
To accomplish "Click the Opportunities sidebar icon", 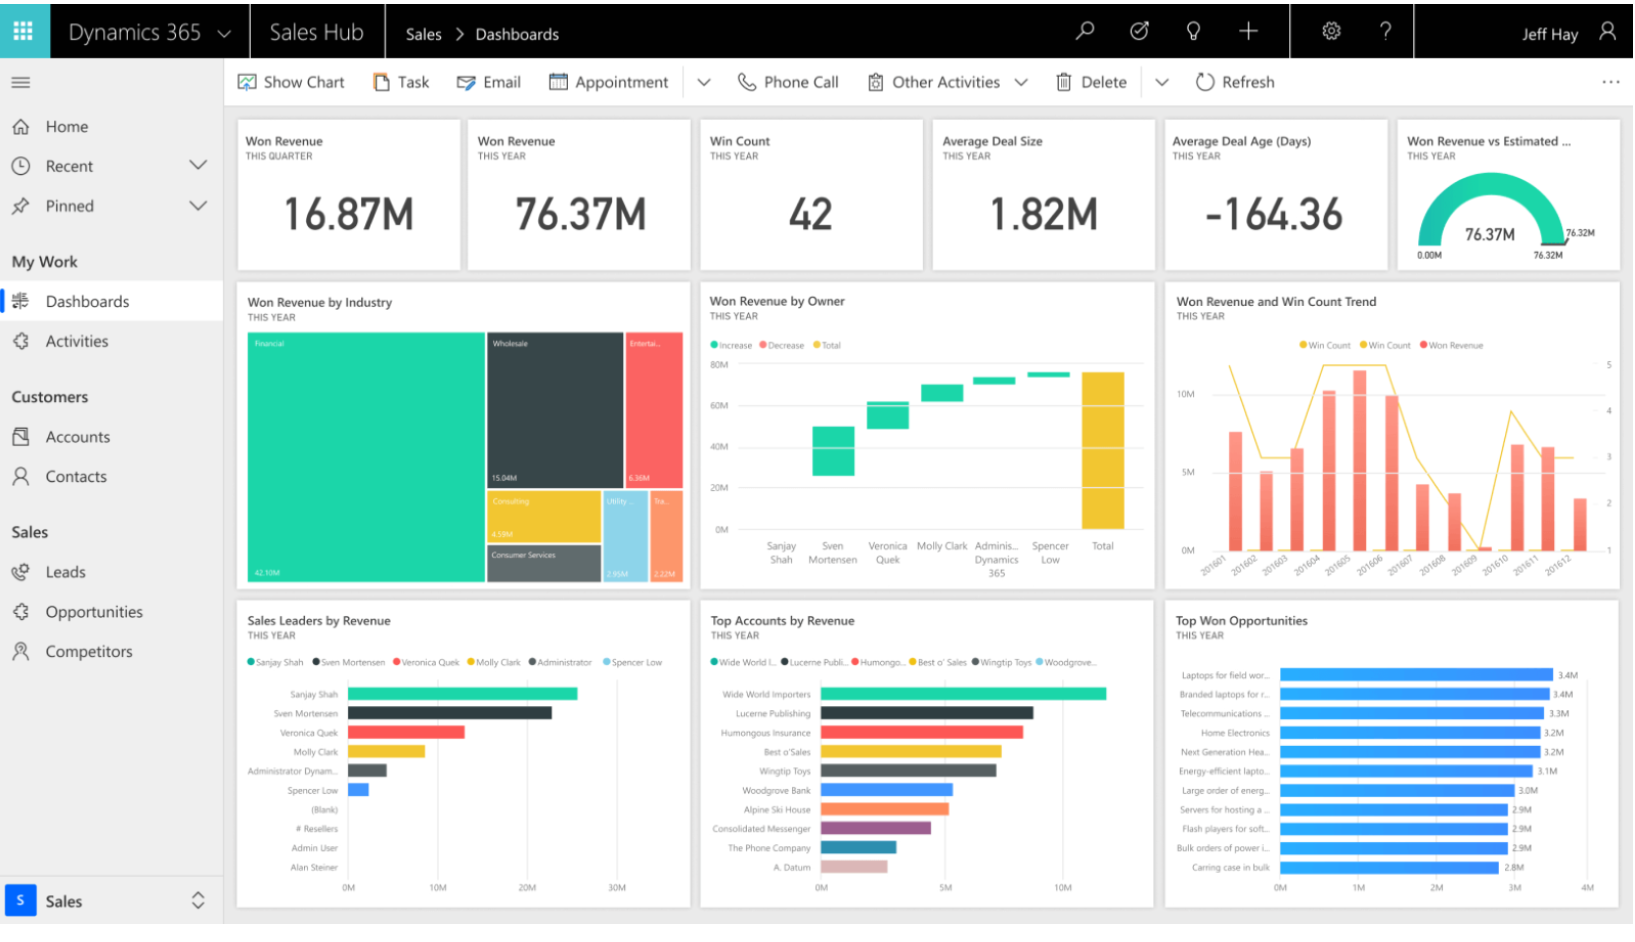I will pyautogui.click(x=21, y=612).
